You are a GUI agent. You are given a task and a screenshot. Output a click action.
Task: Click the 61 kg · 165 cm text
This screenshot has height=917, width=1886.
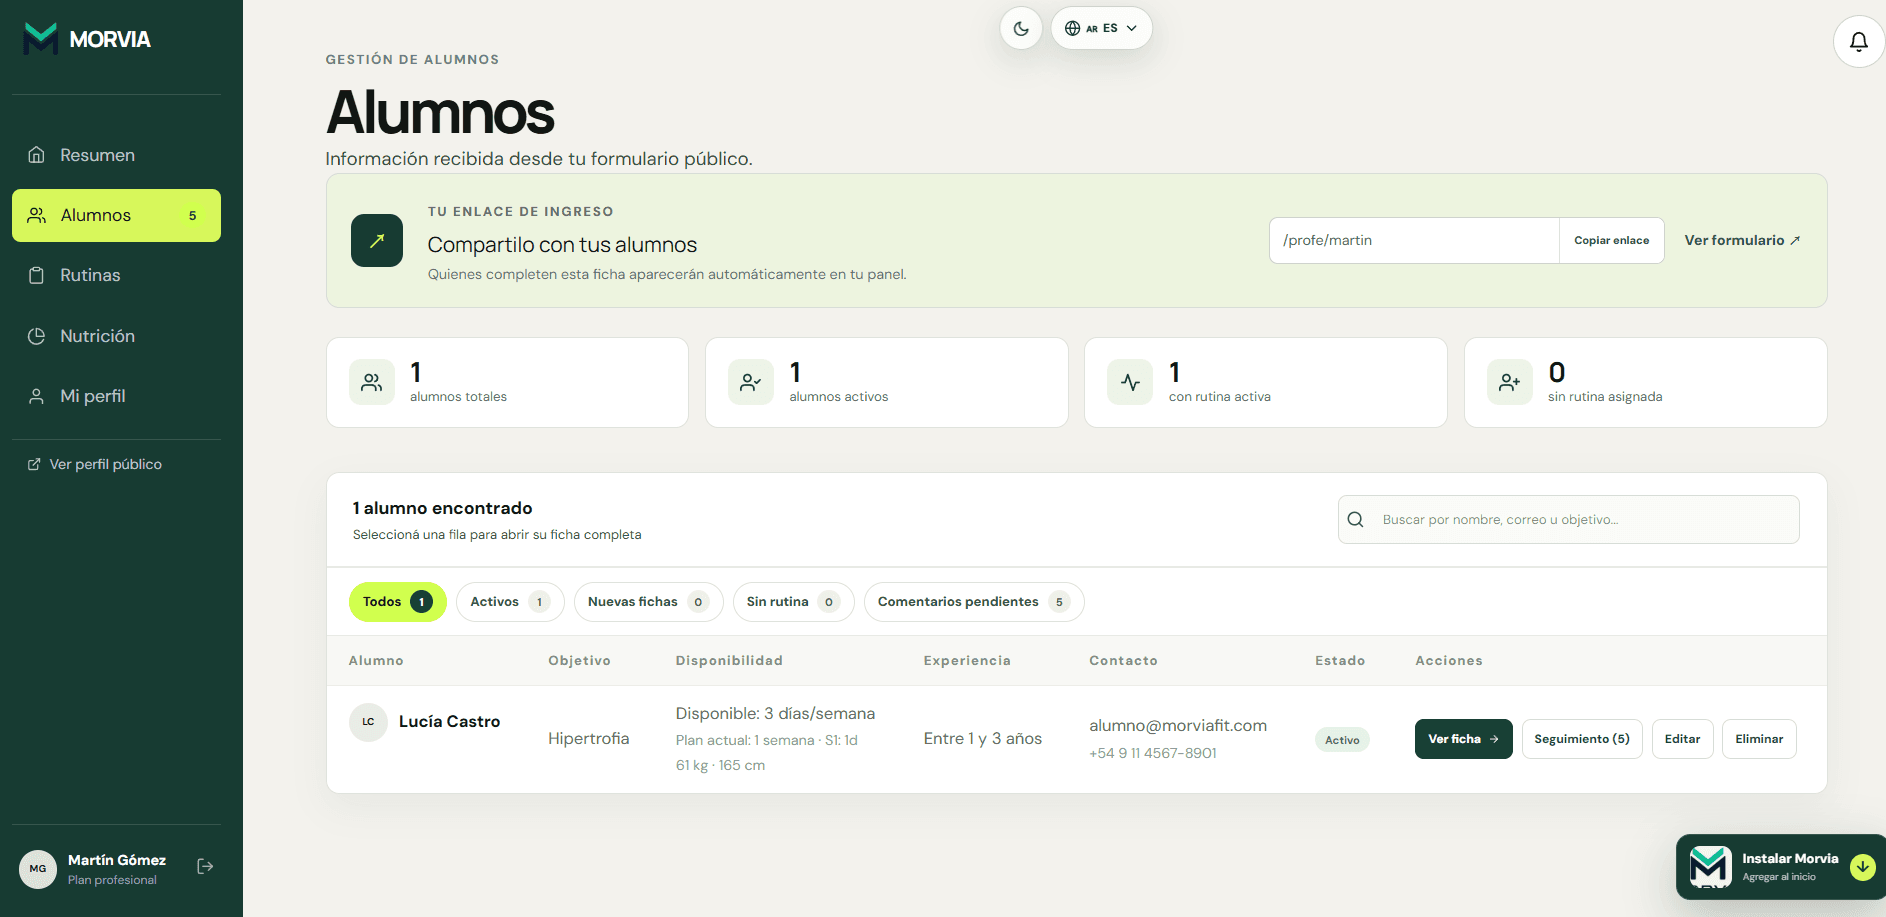pyautogui.click(x=720, y=765)
